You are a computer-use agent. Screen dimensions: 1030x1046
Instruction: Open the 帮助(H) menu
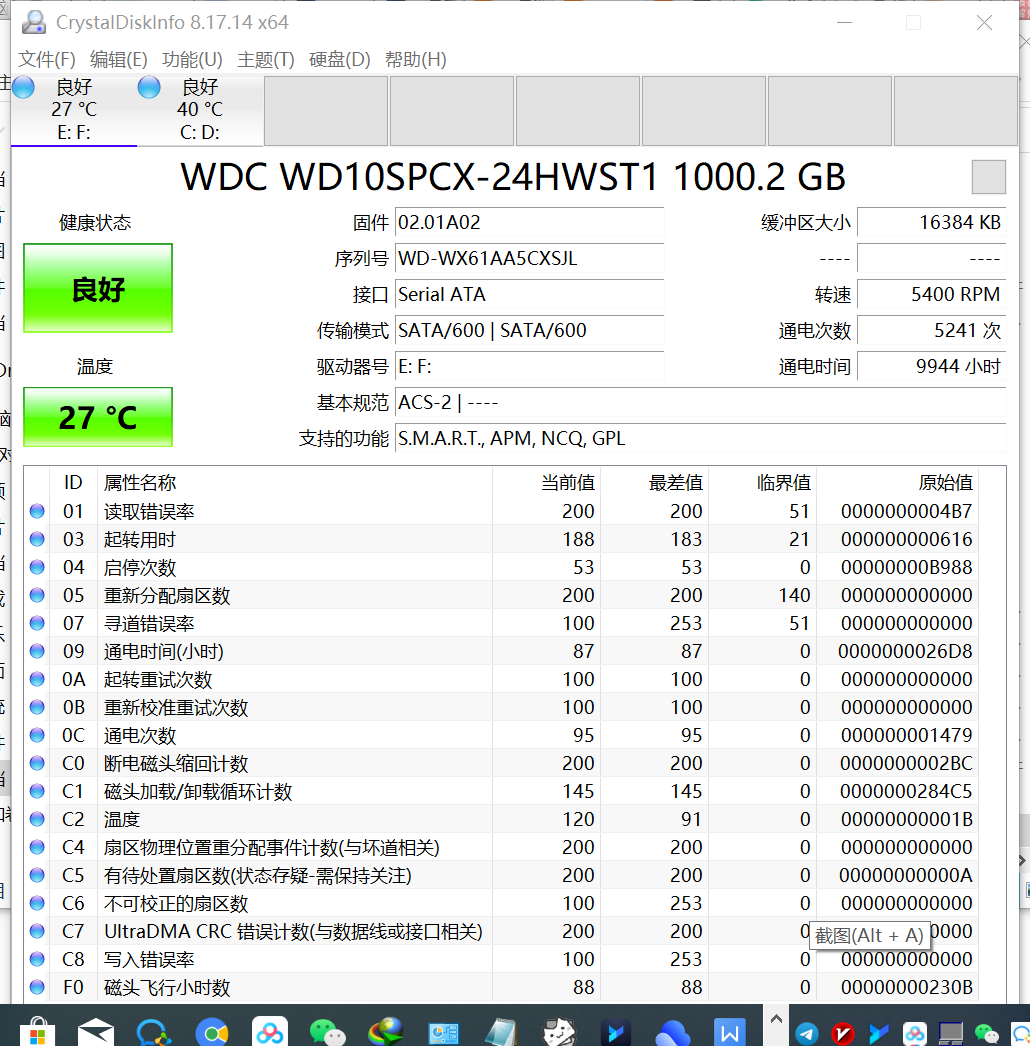point(415,60)
